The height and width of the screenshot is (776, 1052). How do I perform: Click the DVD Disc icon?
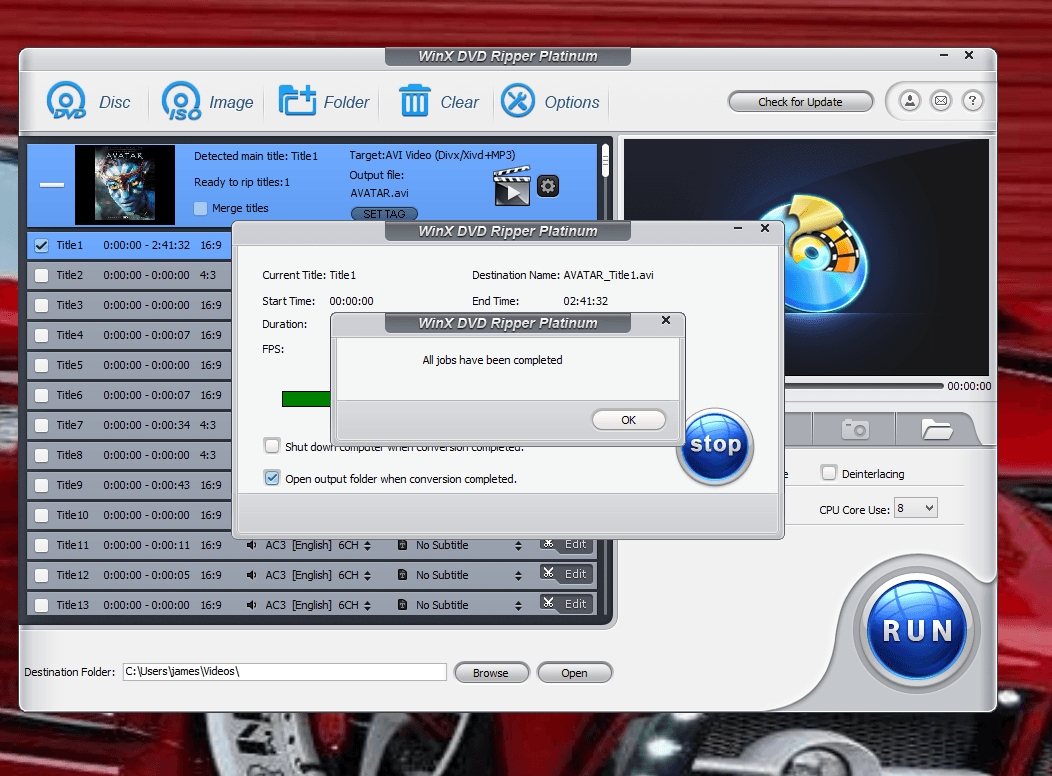(x=67, y=101)
